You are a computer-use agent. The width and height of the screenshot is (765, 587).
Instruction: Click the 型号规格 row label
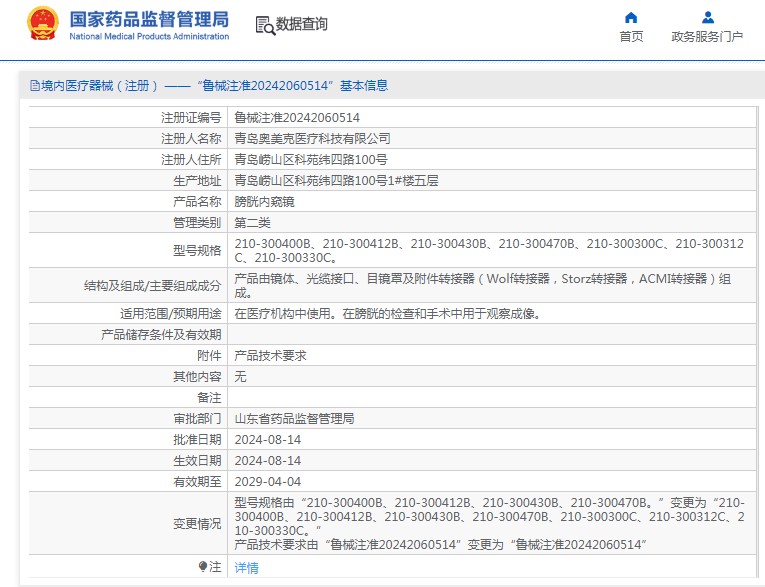click(197, 250)
